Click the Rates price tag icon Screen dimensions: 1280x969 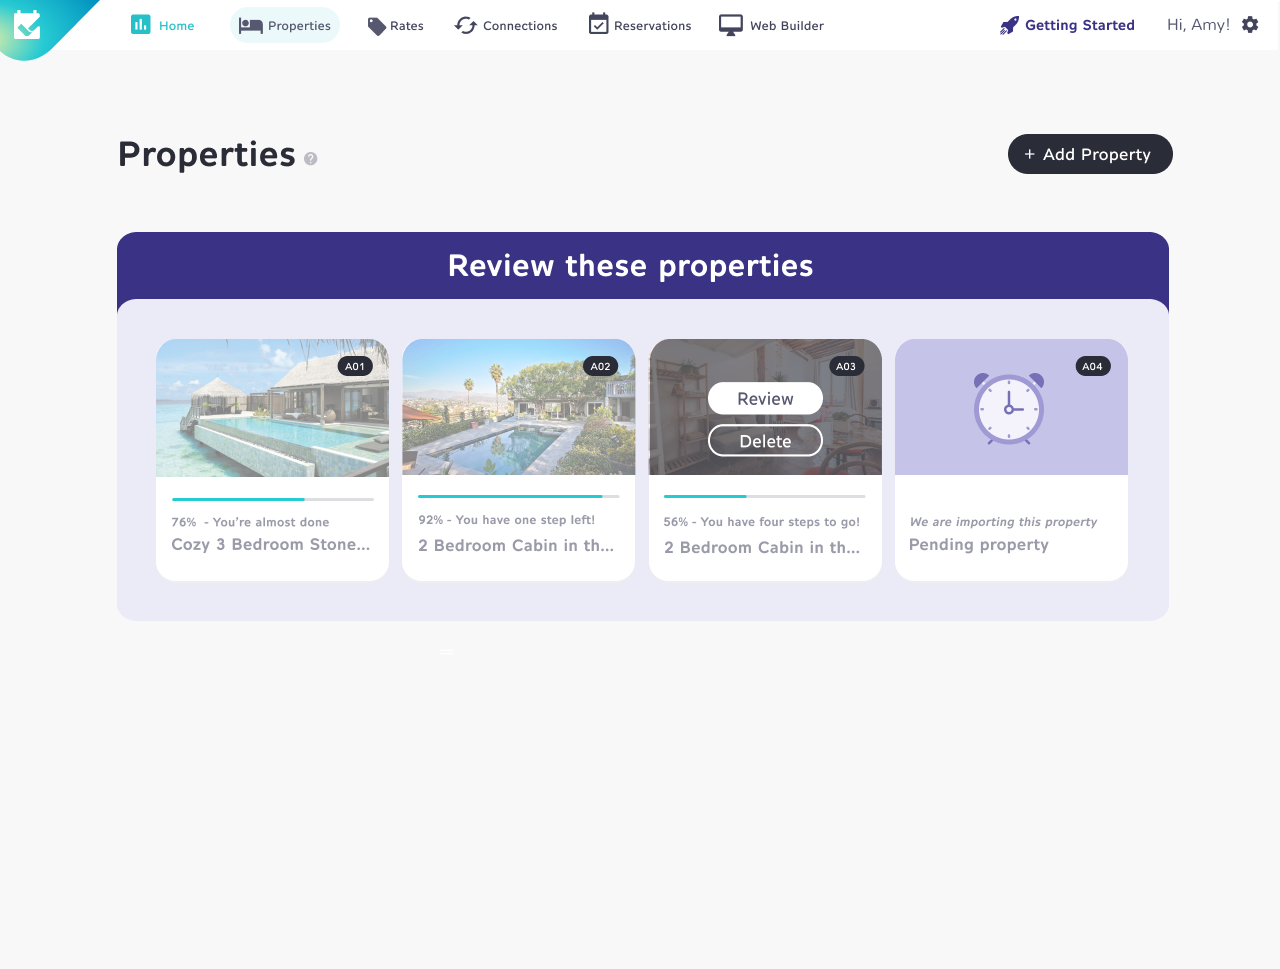tap(376, 26)
